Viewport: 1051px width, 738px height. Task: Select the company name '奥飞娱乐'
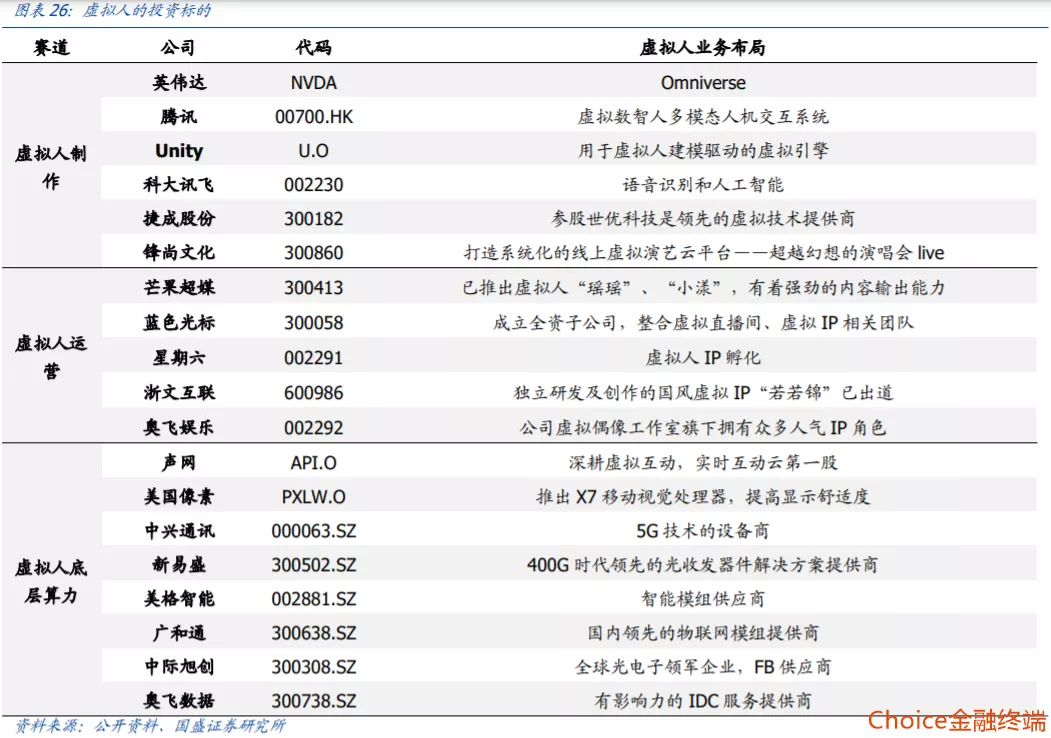point(179,428)
